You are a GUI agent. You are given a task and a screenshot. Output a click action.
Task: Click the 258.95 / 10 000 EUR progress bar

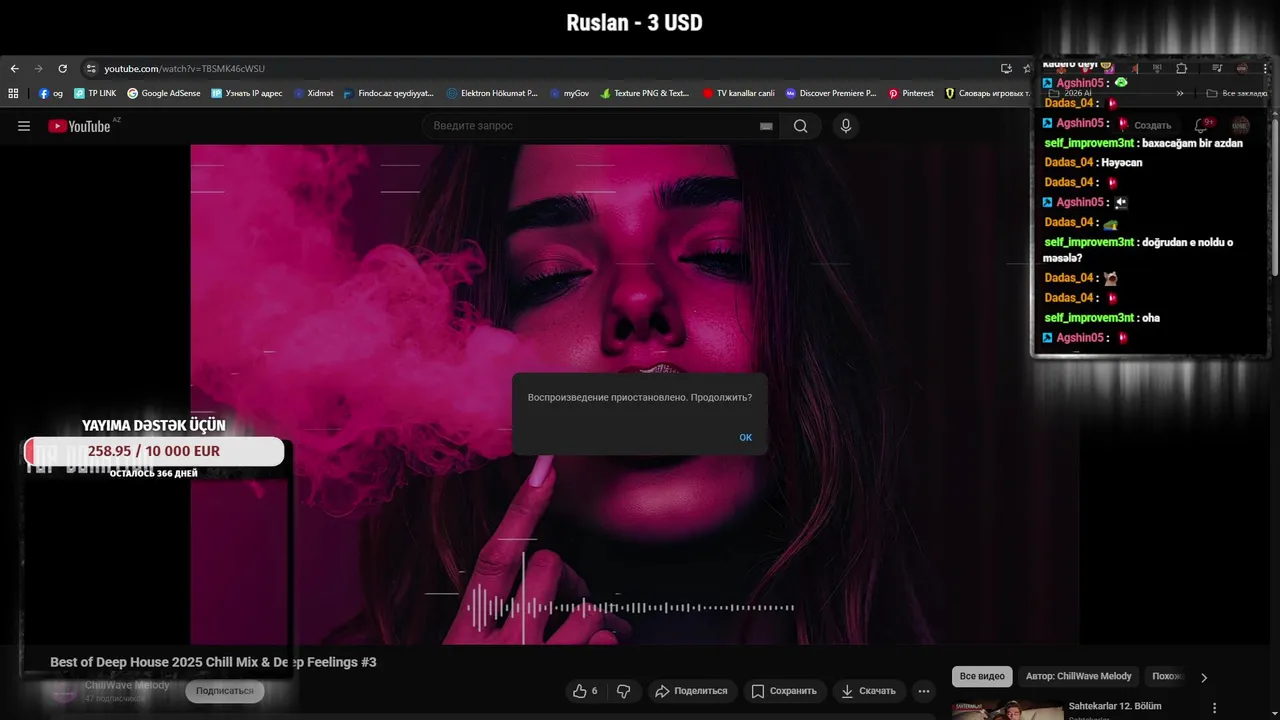pyautogui.click(x=155, y=452)
